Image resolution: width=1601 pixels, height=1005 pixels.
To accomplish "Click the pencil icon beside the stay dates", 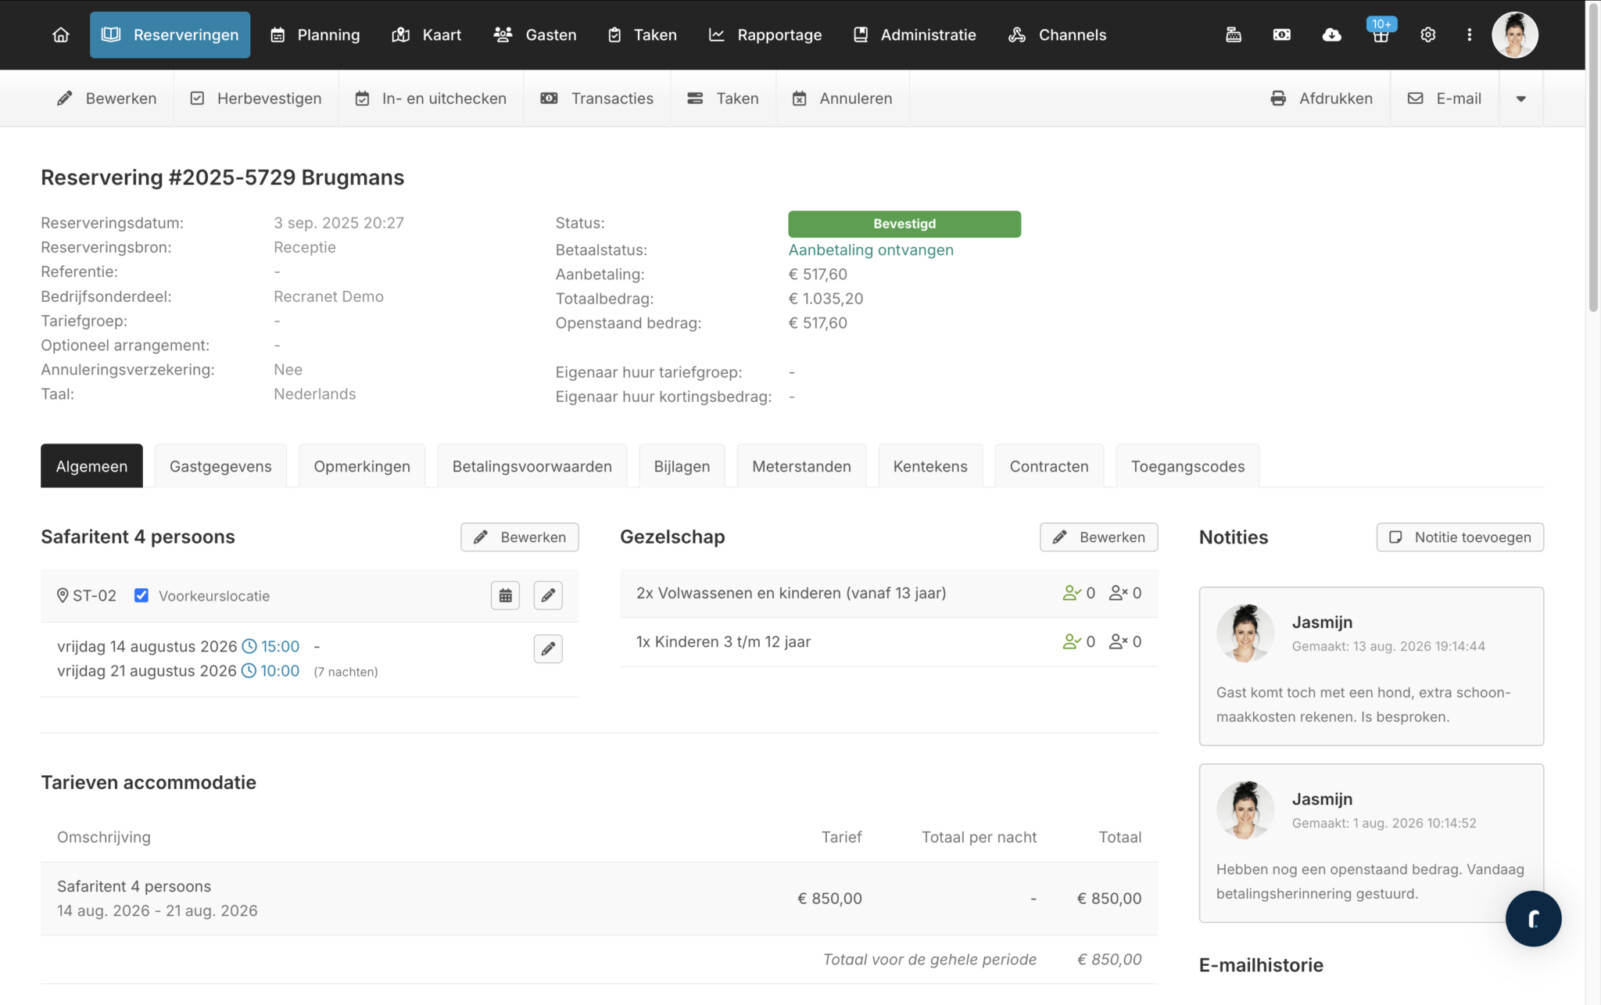I will click(548, 649).
